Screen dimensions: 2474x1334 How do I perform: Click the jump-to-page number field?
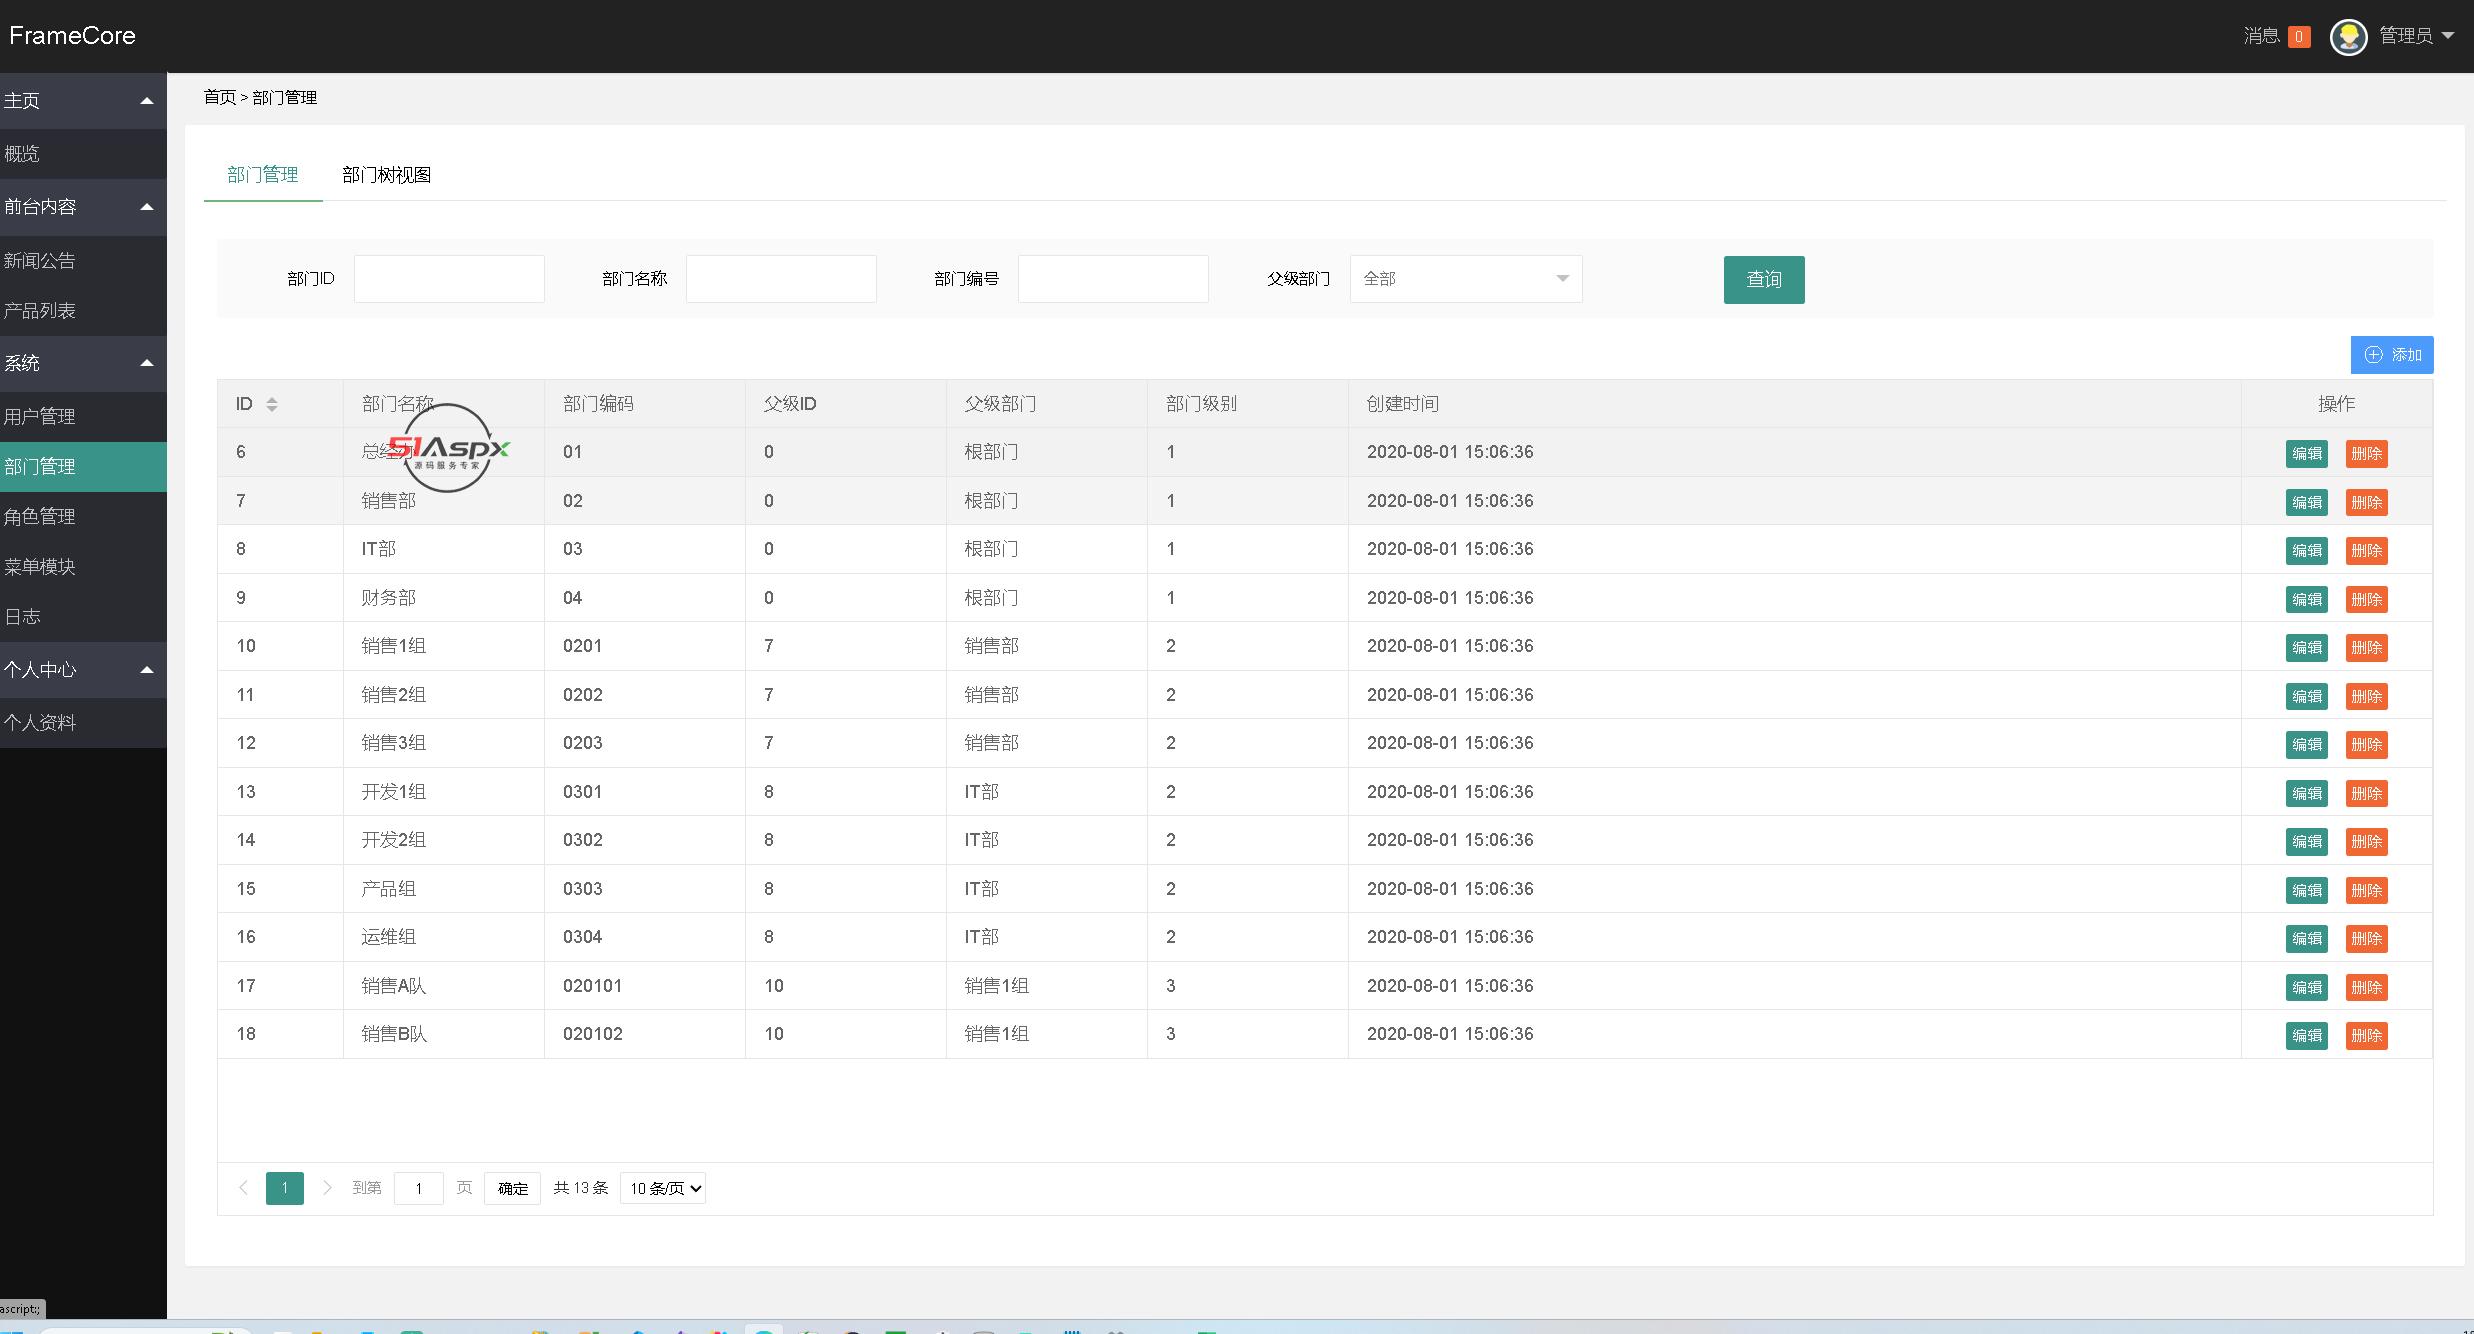pyautogui.click(x=419, y=1188)
